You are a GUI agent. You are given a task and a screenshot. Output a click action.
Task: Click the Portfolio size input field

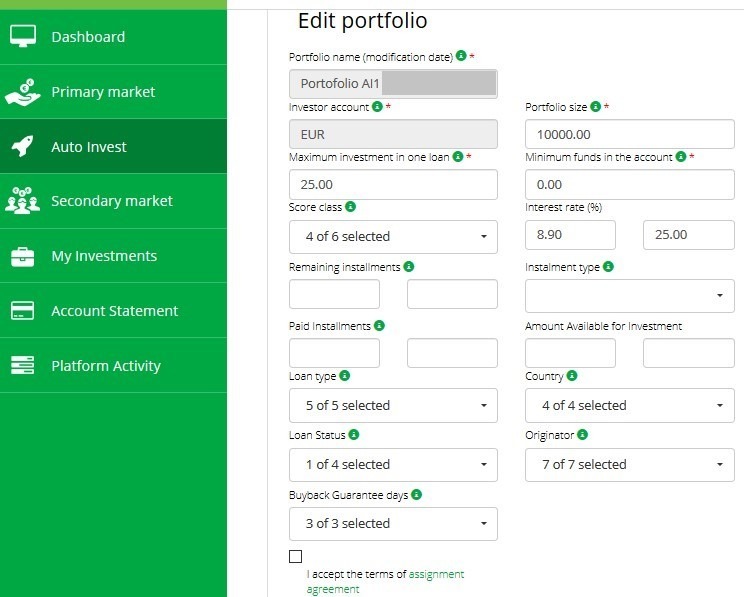pos(629,134)
